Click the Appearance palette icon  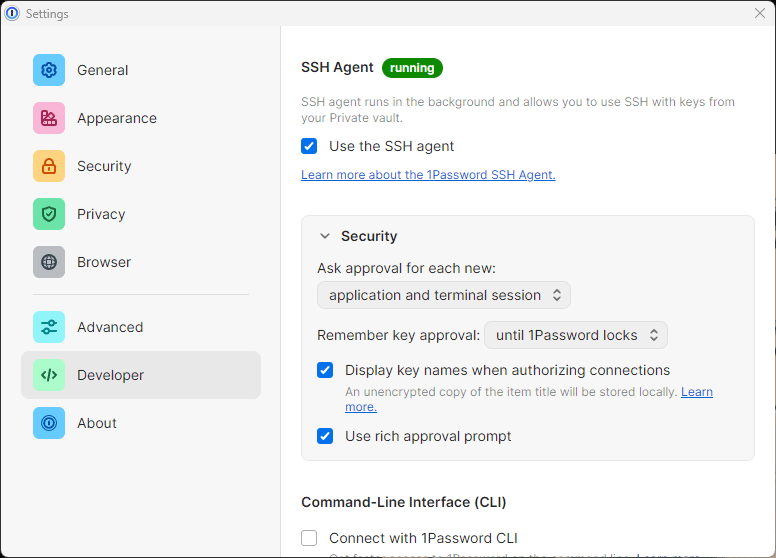point(49,118)
